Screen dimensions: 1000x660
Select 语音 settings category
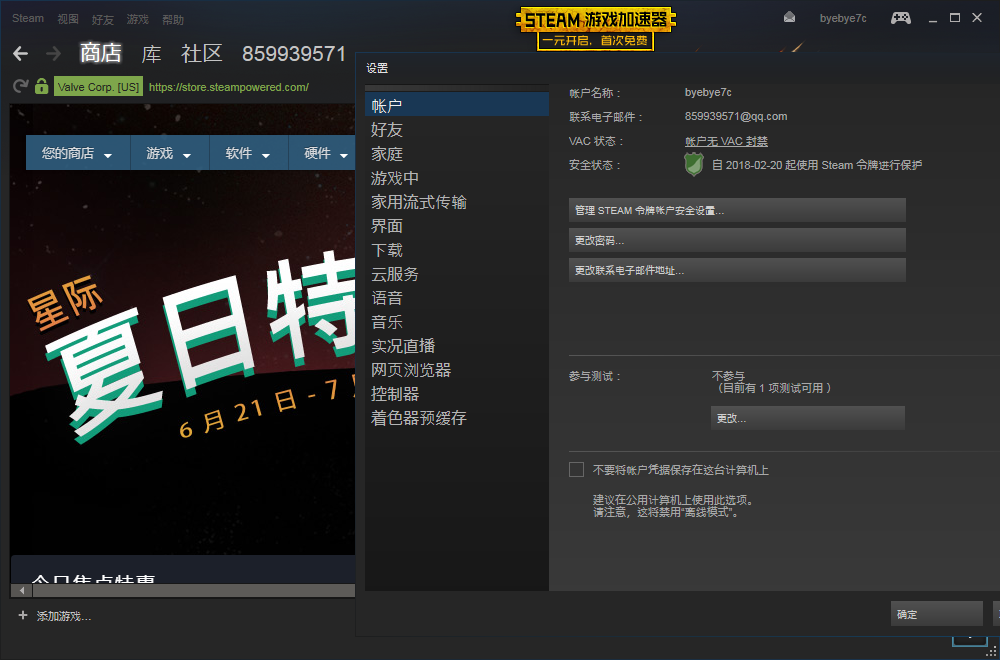[x=457, y=298]
